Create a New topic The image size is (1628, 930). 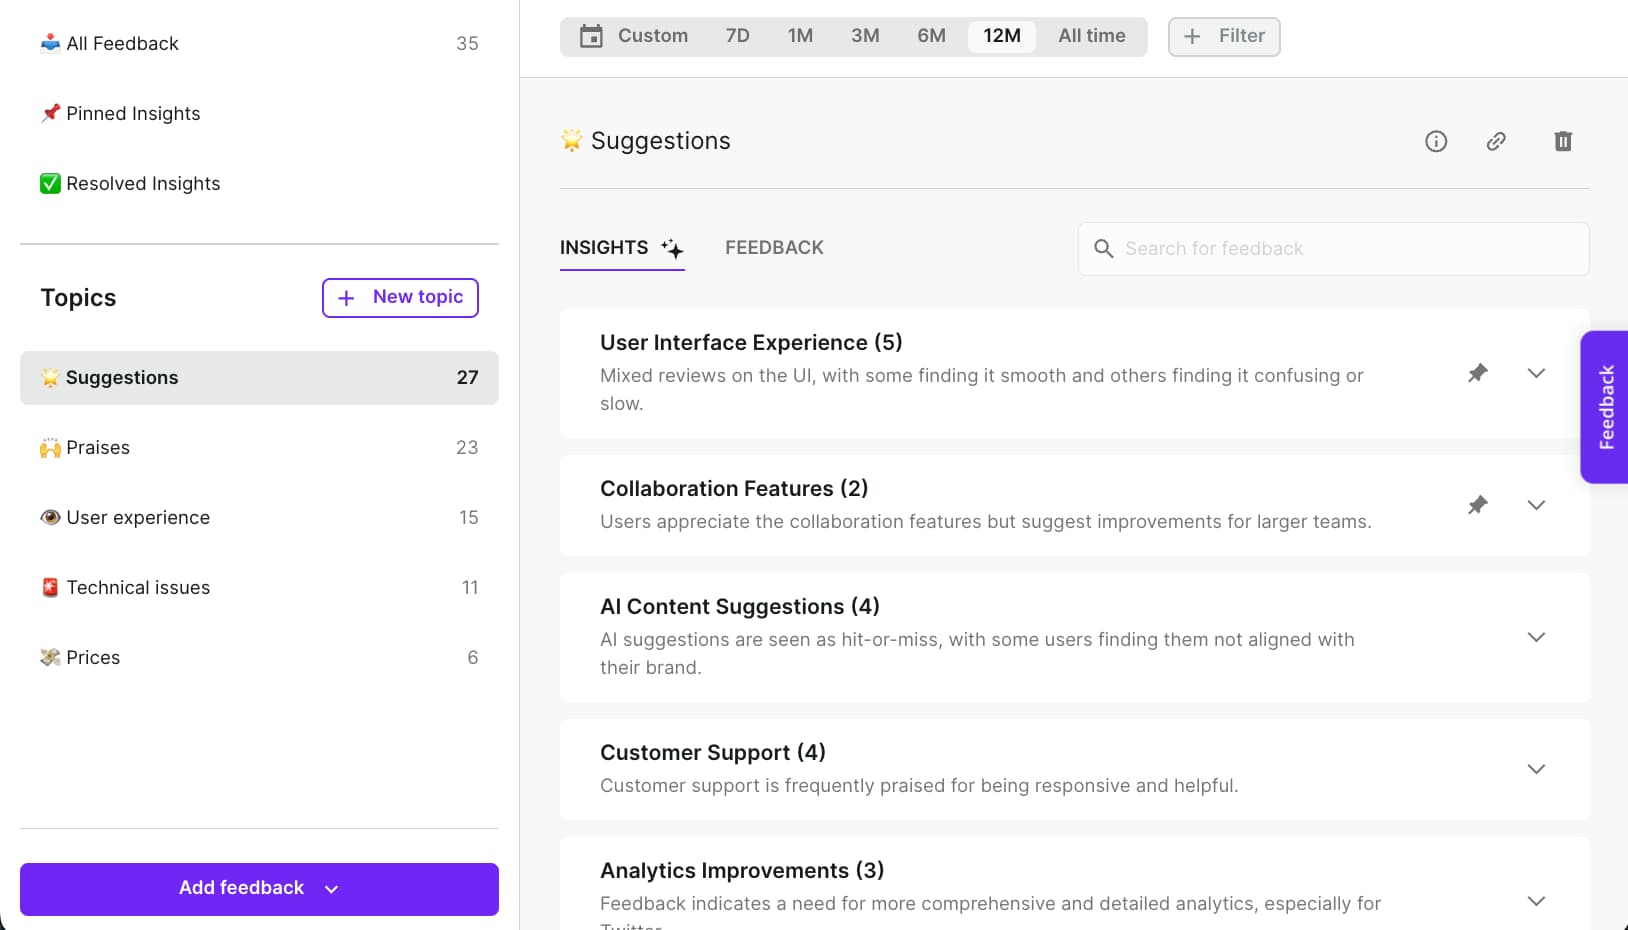[x=400, y=298]
